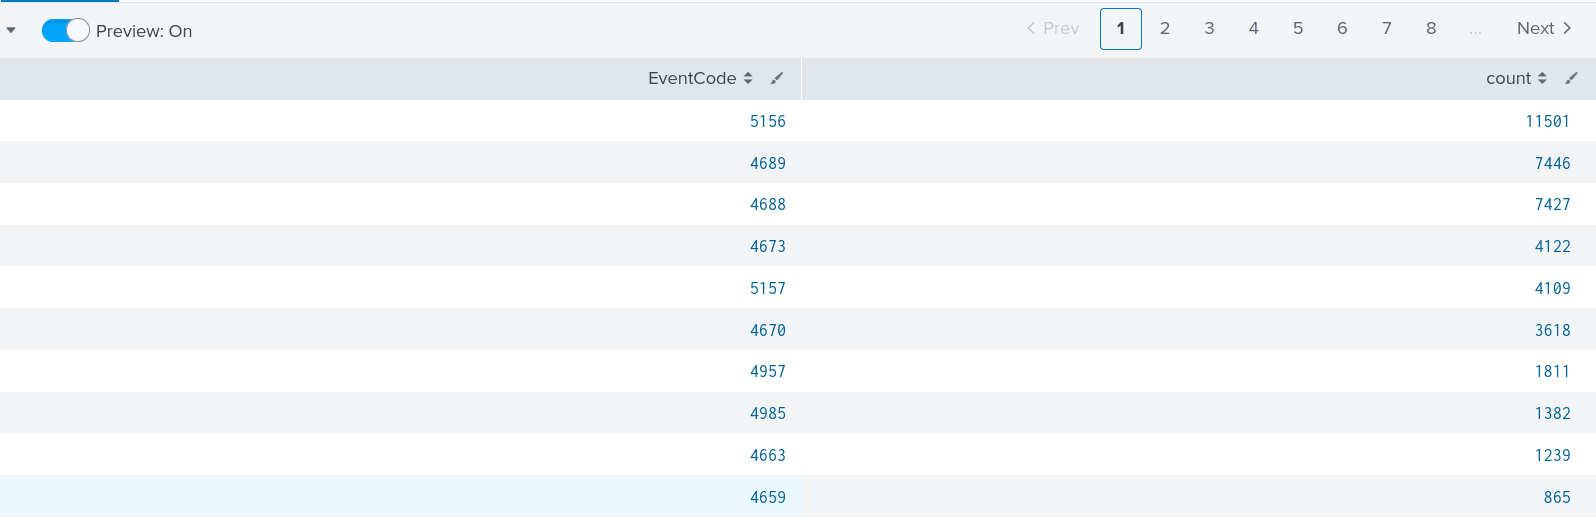Screen dimensions: 1596x521
Task: Jump to results page 4
Action: tap(1253, 29)
